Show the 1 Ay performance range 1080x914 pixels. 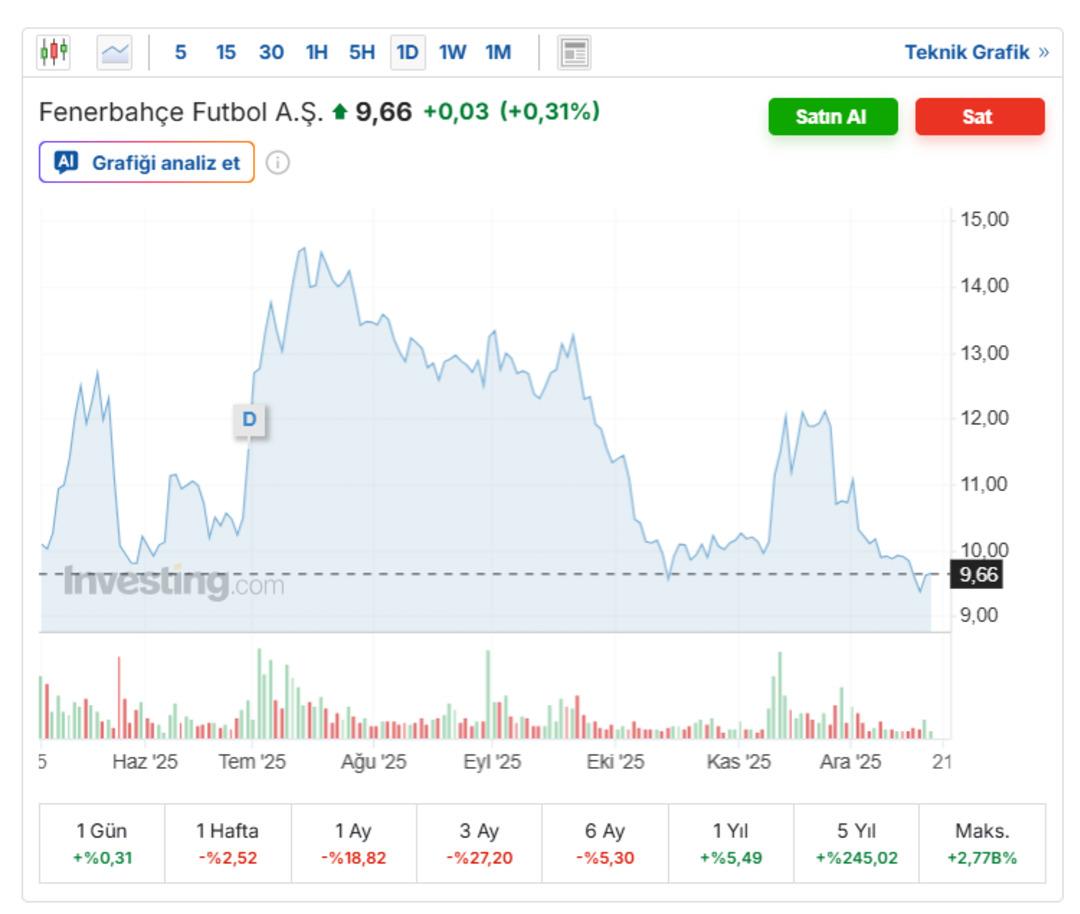click(353, 843)
